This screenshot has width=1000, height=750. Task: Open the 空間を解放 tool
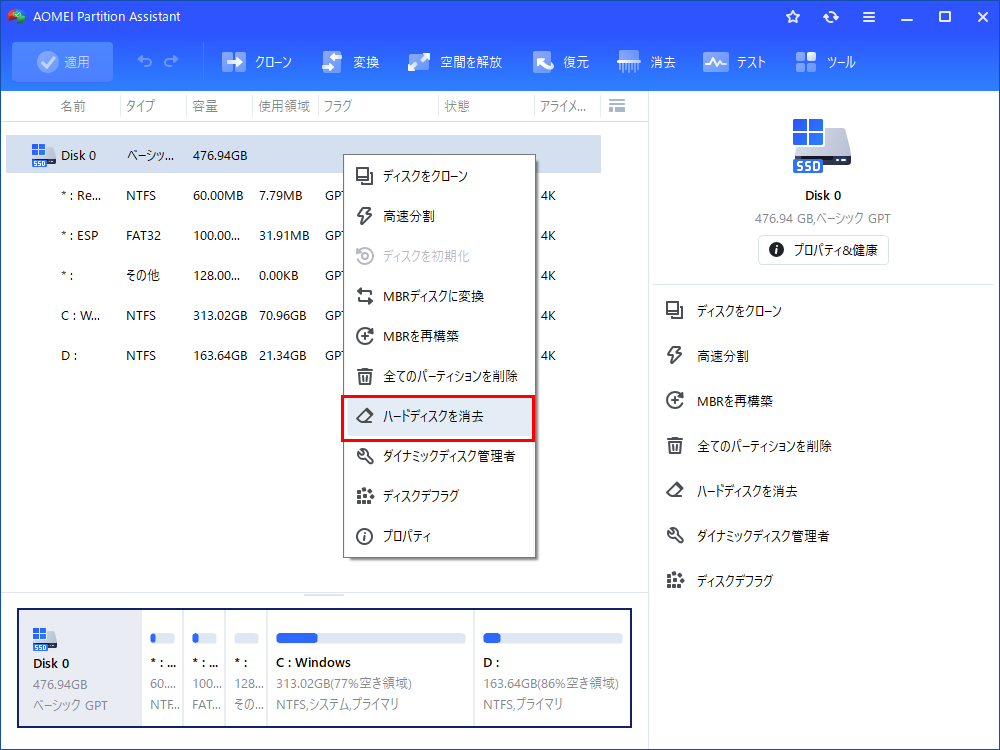(x=456, y=61)
